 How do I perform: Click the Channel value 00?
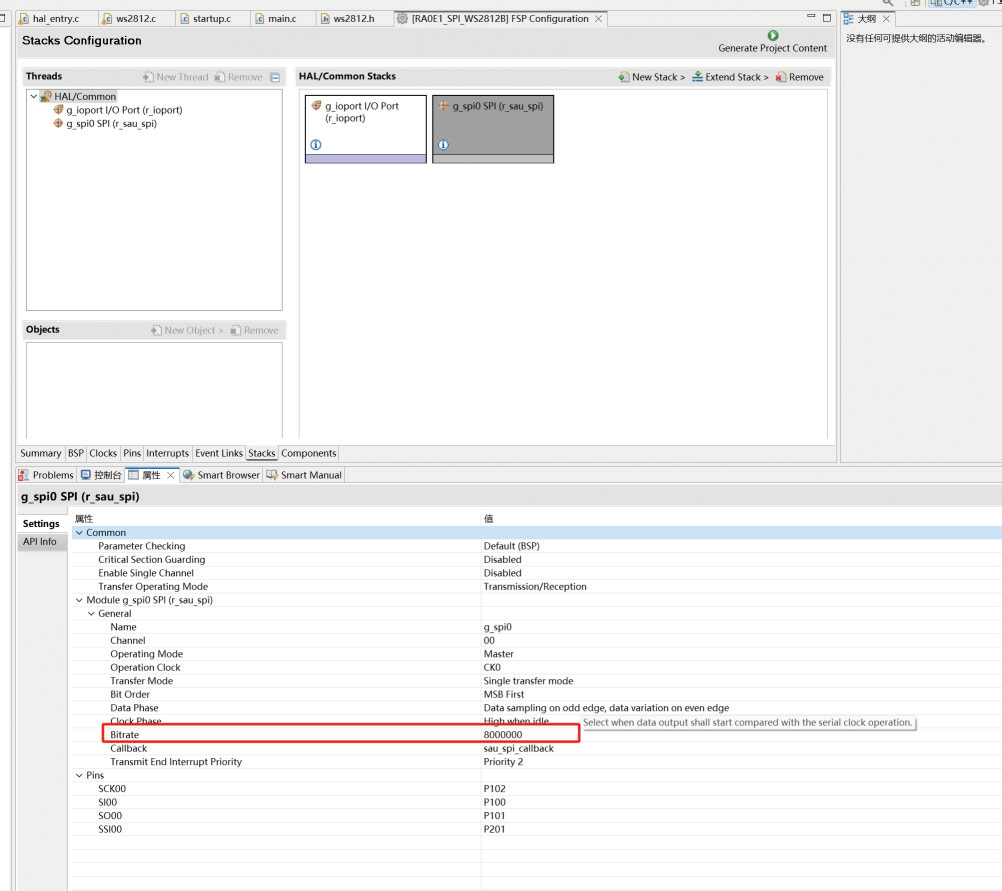(x=489, y=640)
